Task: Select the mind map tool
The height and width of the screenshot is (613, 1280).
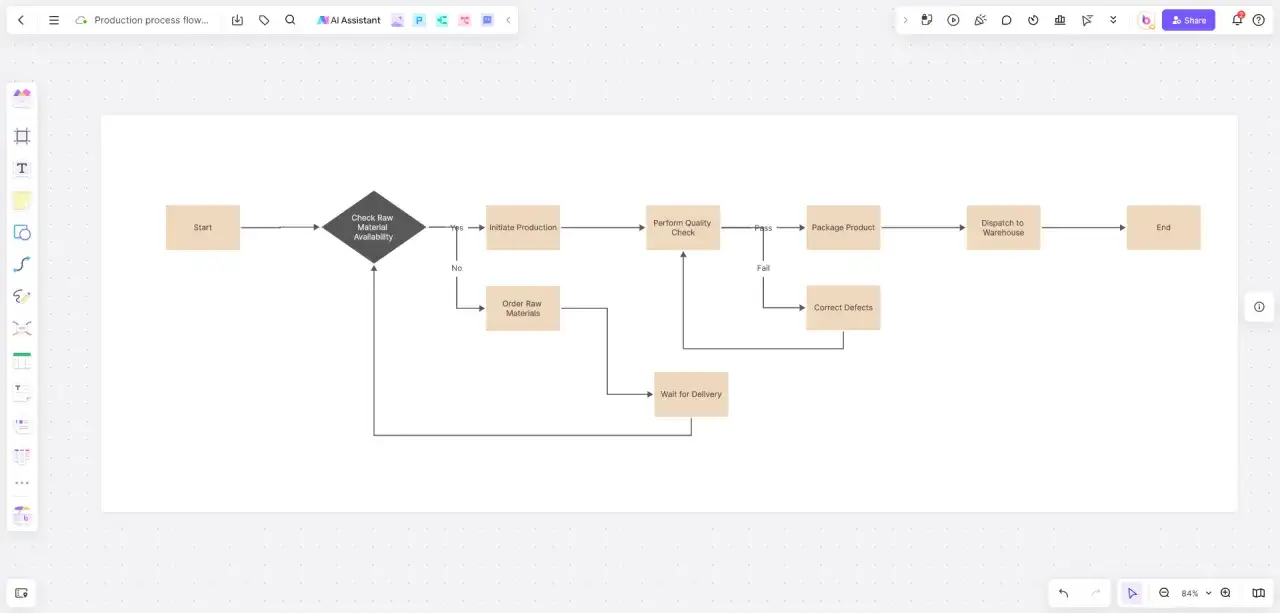Action: 22,328
